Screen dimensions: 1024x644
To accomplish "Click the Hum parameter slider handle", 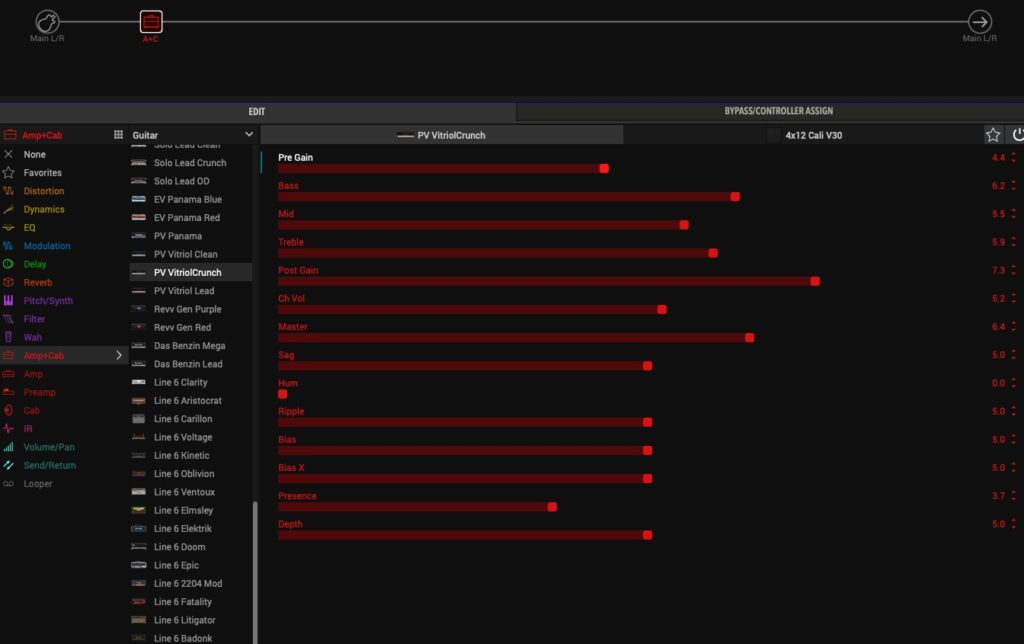I will tap(283, 394).
